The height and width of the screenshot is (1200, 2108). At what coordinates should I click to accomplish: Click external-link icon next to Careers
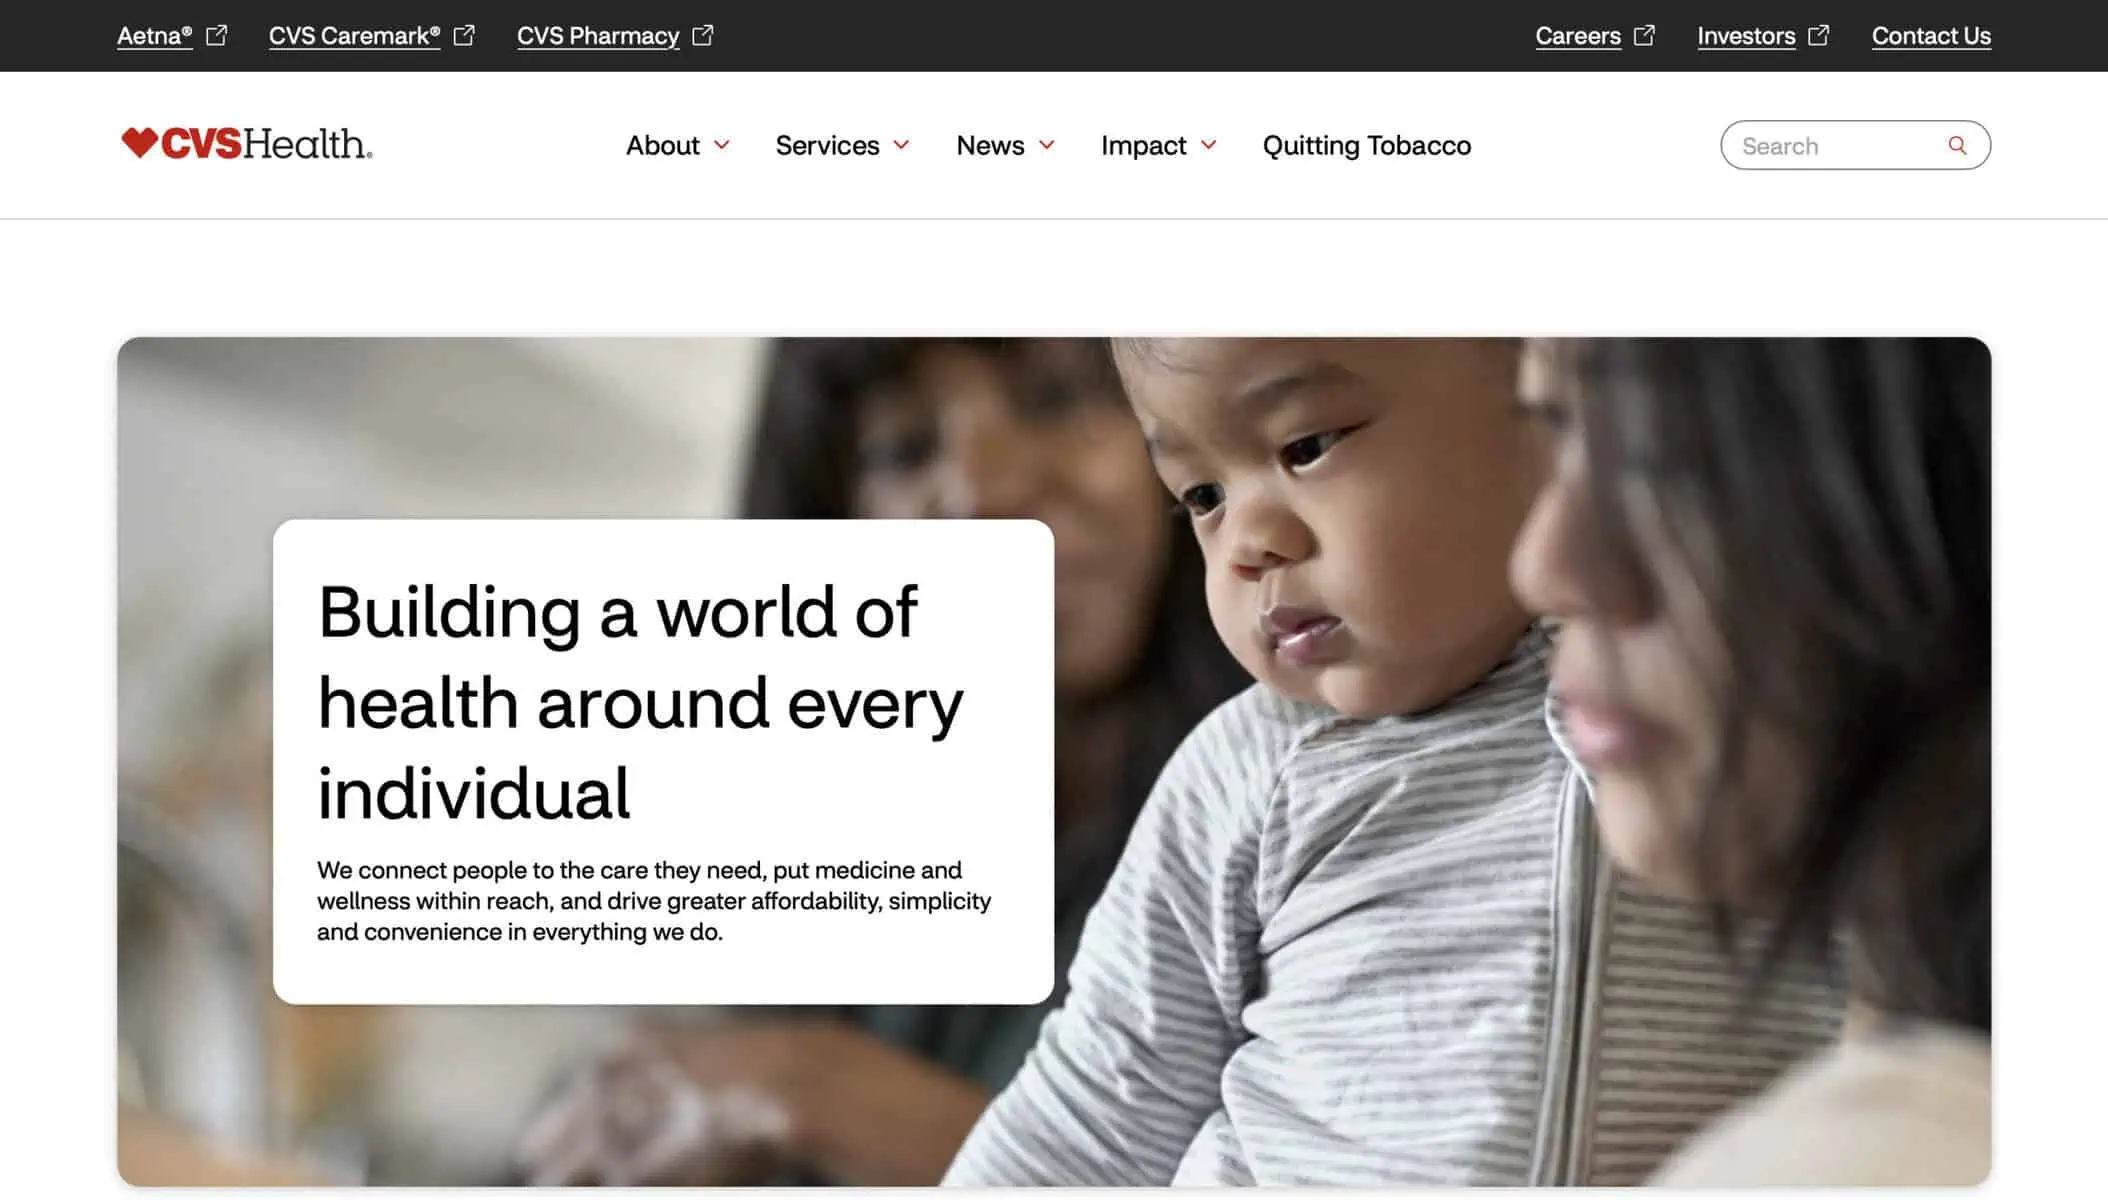pos(1644,36)
